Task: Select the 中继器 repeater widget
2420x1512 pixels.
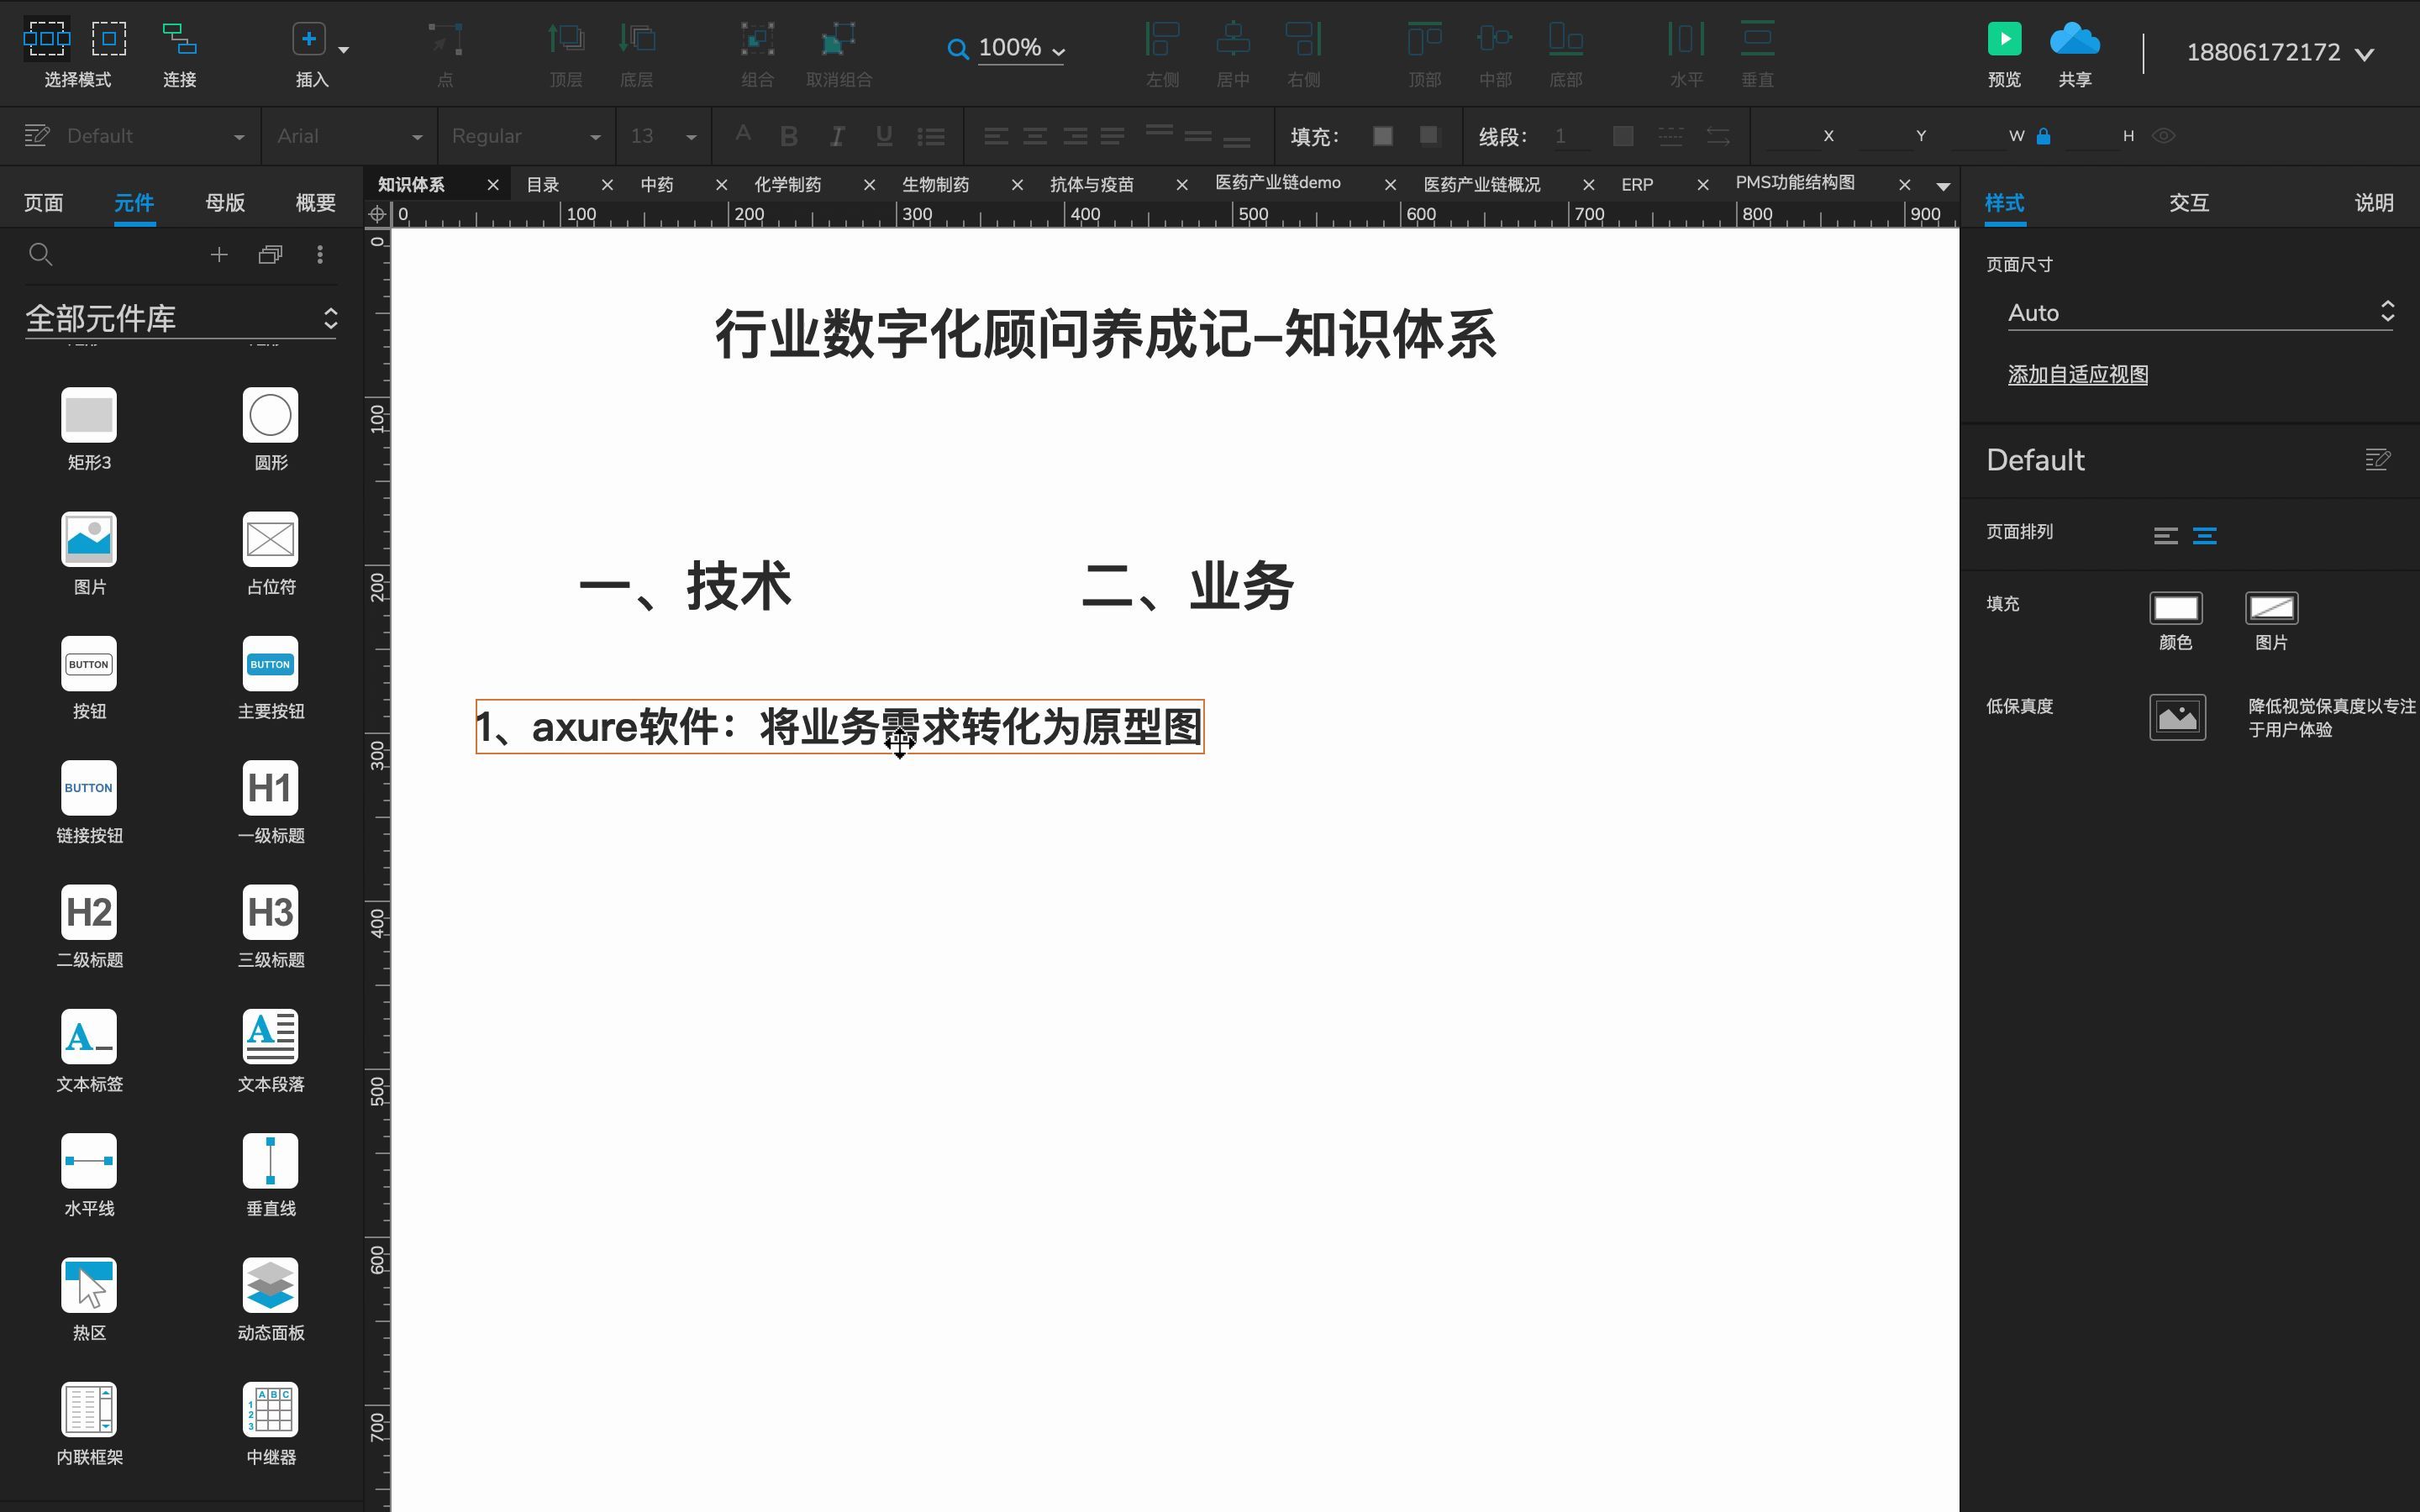Action: [x=270, y=1424]
